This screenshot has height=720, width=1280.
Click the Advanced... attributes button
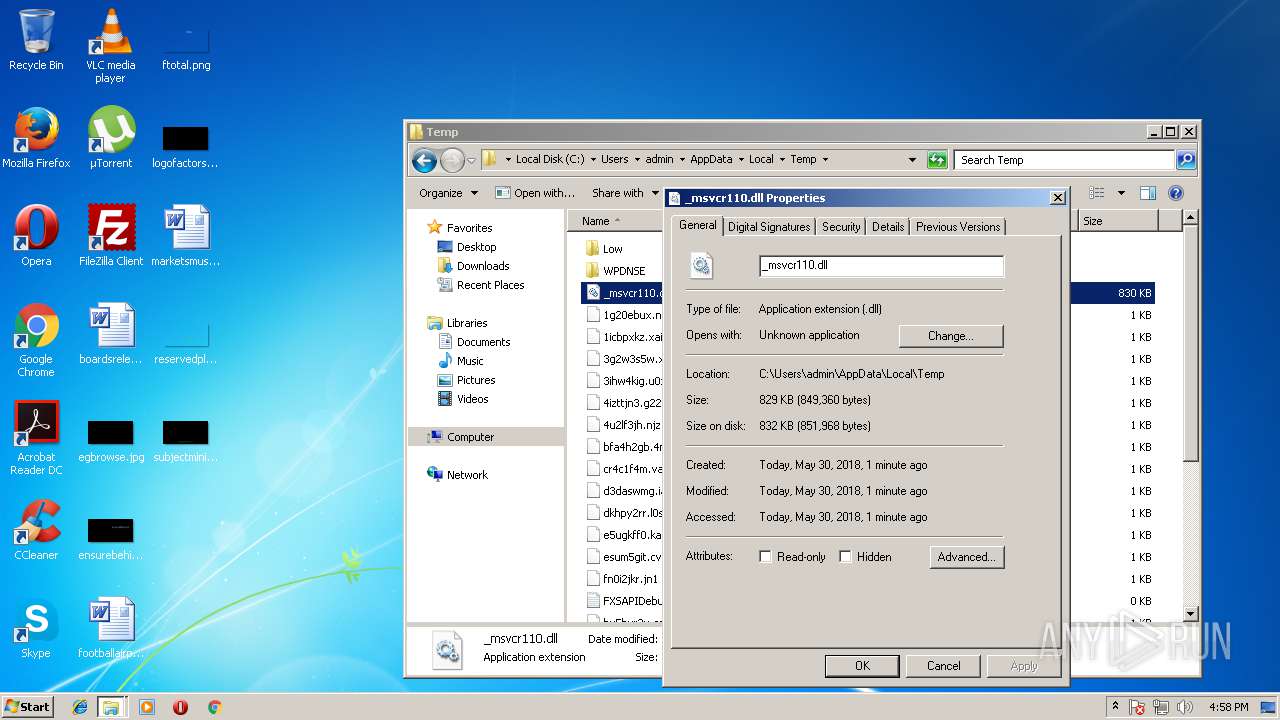pos(966,557)
